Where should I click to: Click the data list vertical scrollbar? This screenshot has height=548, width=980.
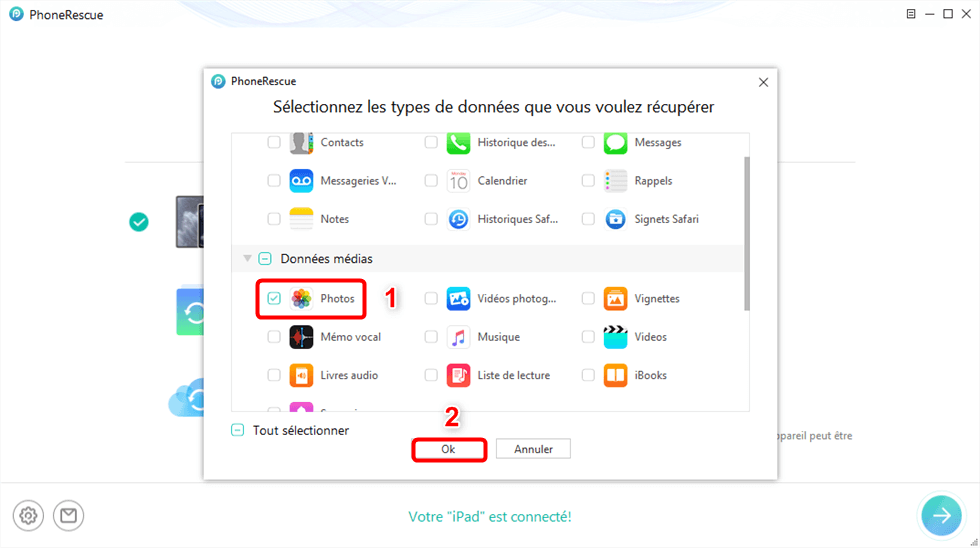click(x=746, y=233)
